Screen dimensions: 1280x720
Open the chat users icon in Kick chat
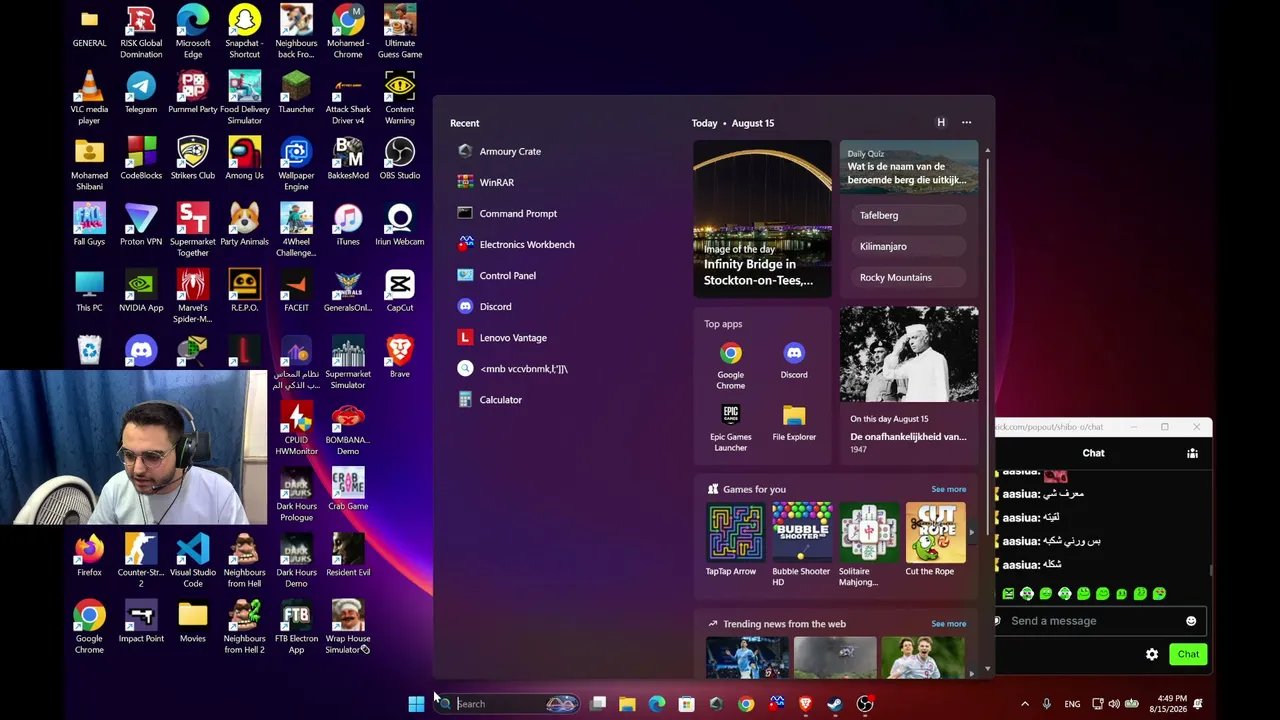[1192, 453]
